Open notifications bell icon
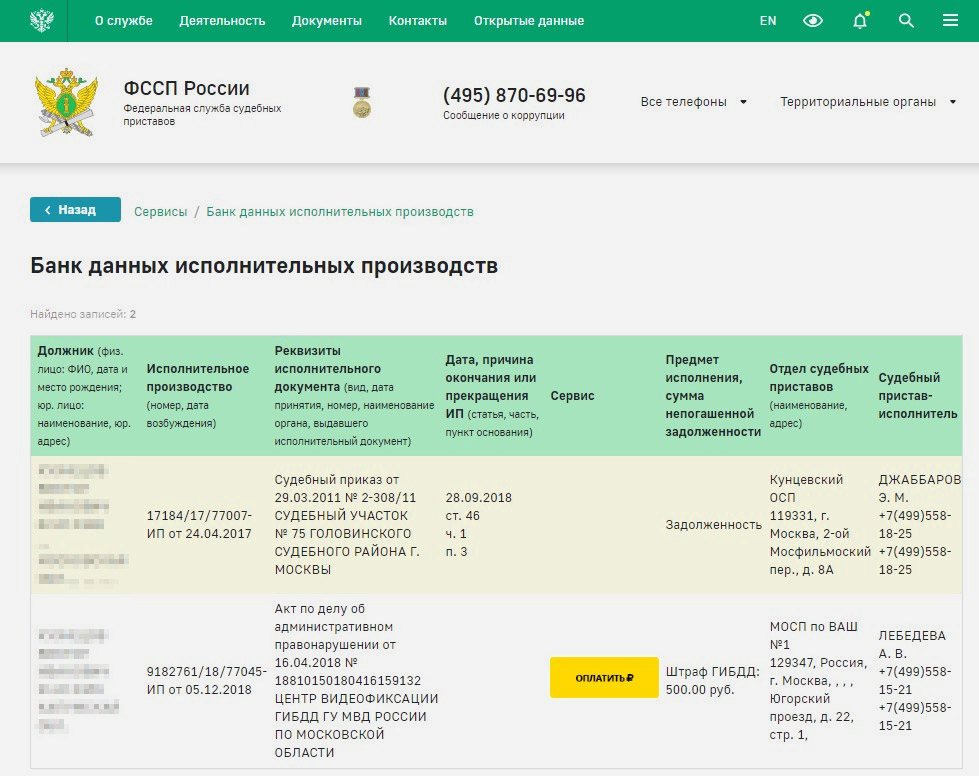979x776 pixels. [x=860, y=21]
